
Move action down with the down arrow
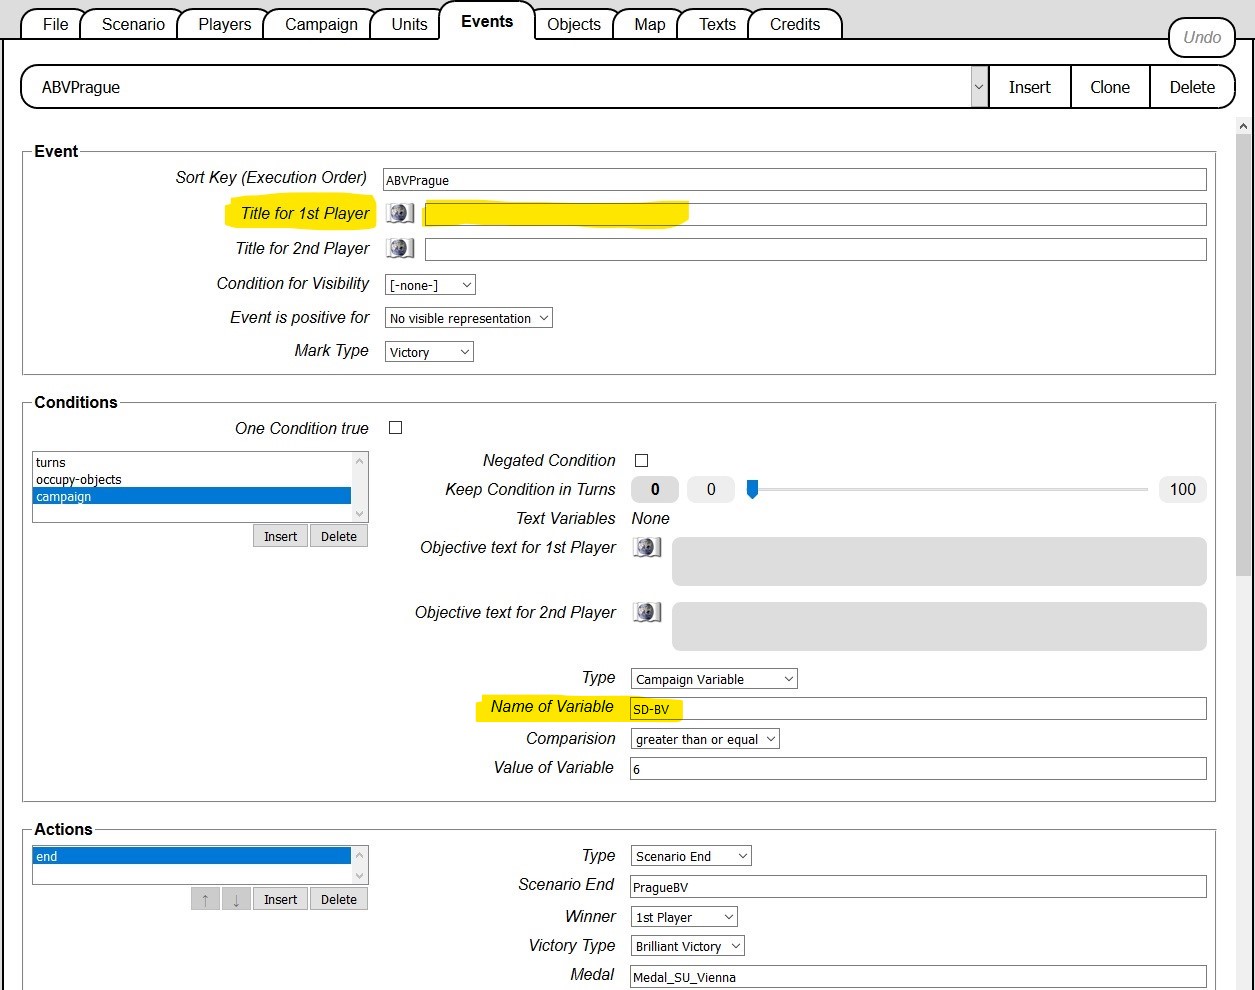pyautogui.click(x=236, y=899)
